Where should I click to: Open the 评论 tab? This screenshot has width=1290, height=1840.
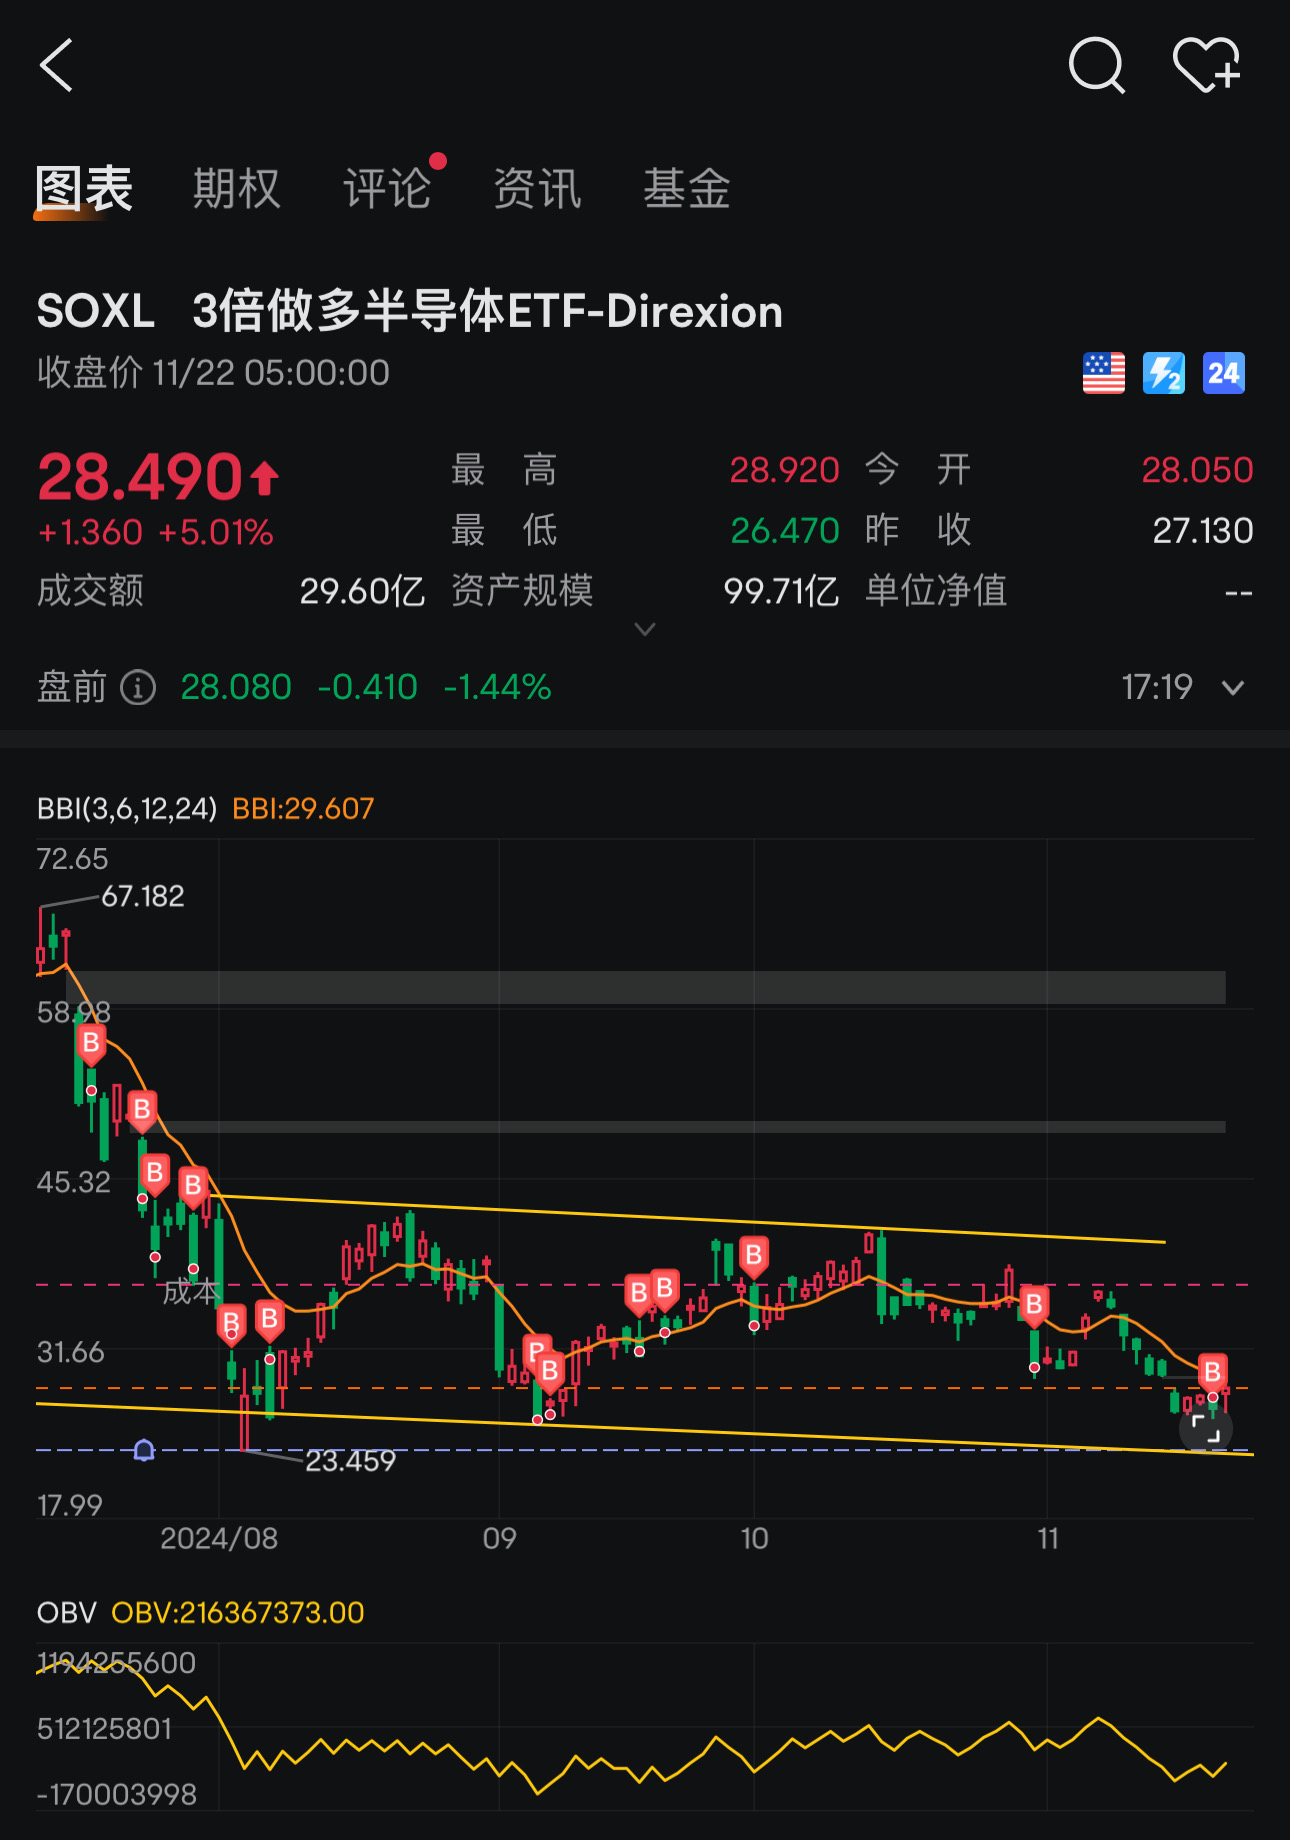coord(388,188)
